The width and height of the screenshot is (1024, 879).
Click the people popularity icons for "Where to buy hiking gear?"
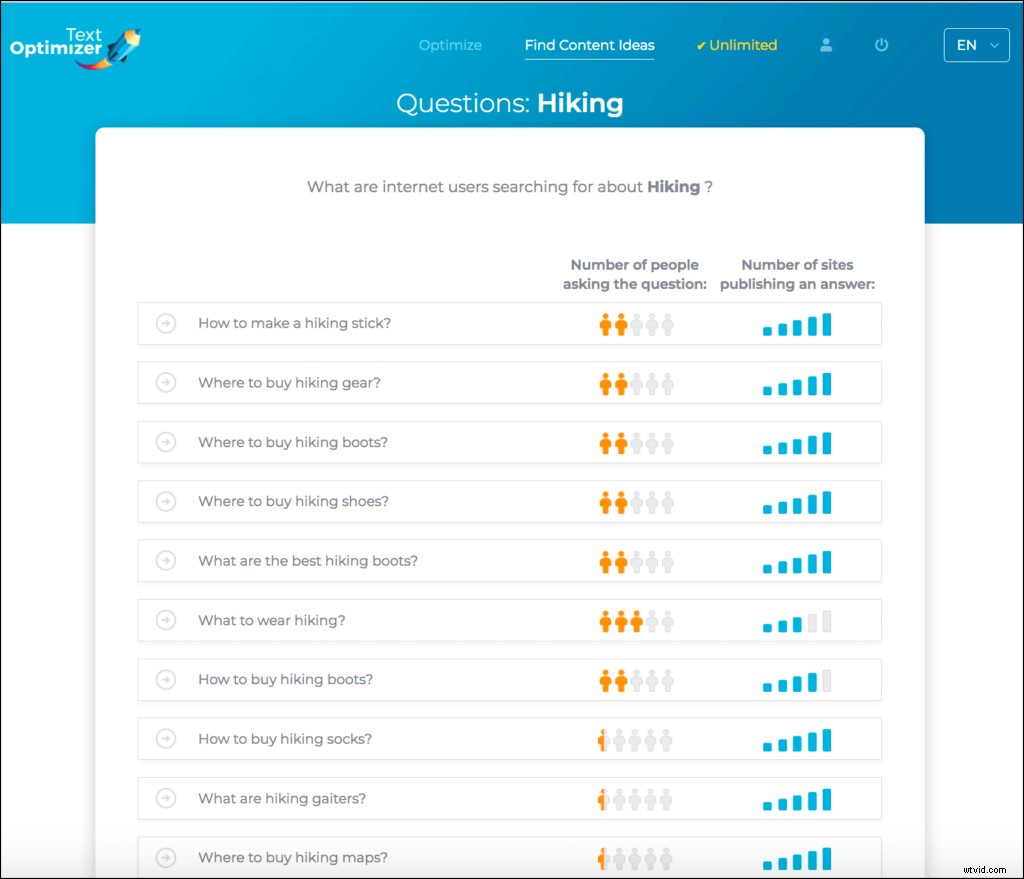(x=636, y=383)
